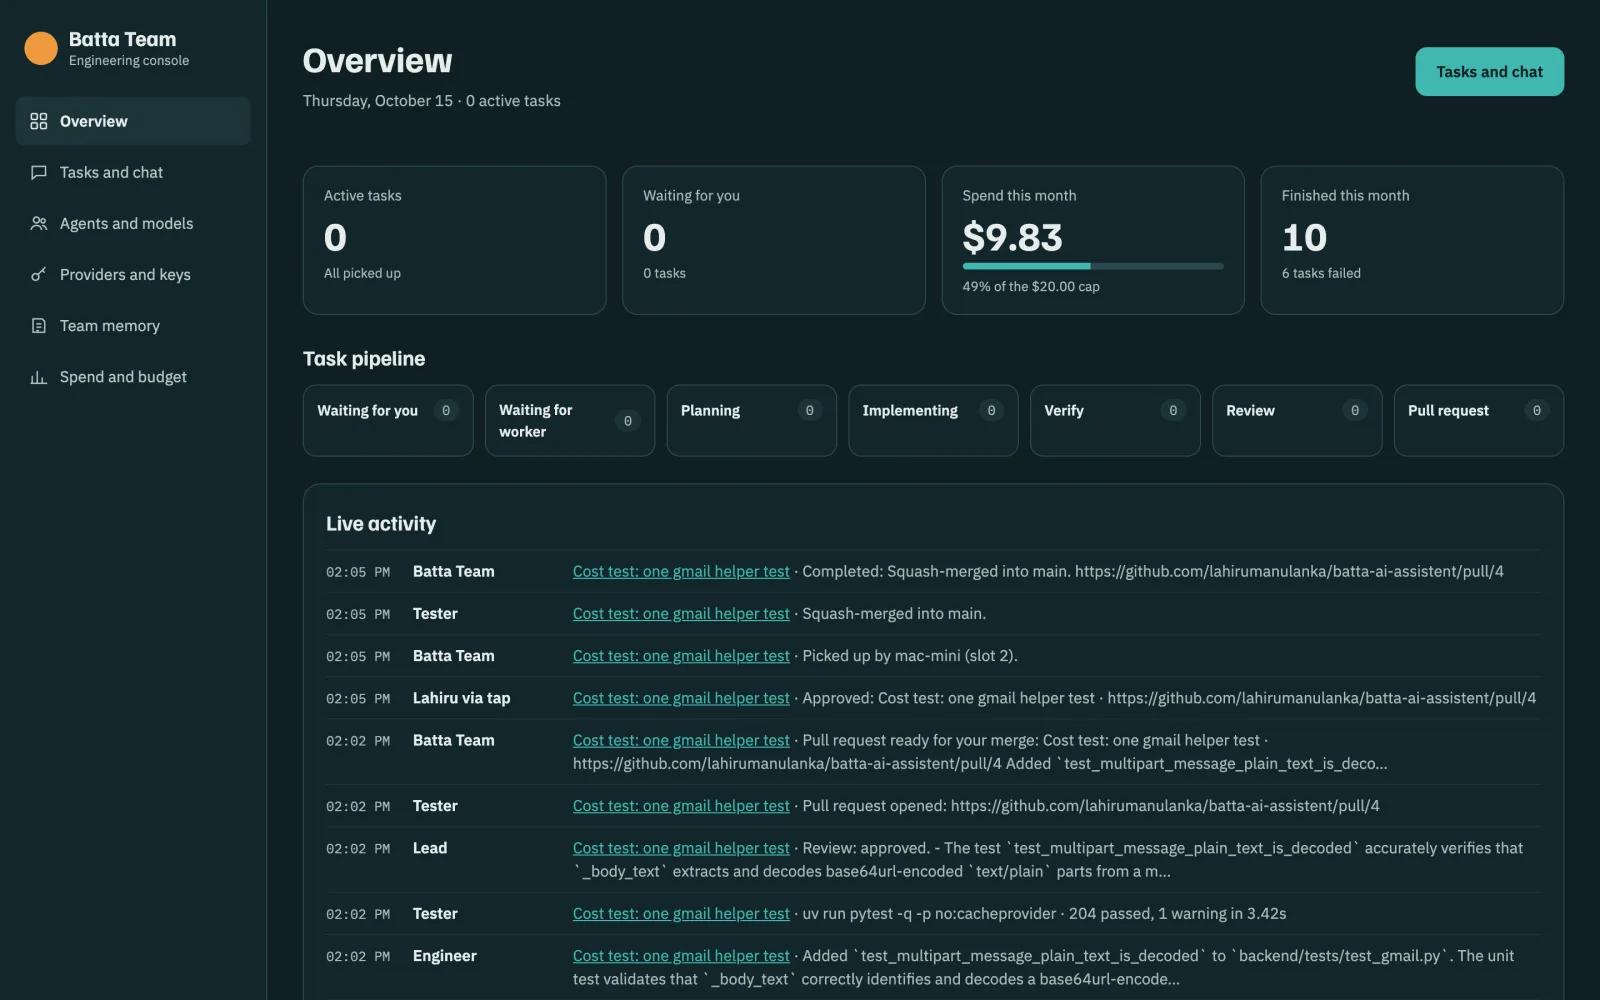1600x1000 pixels.
Task: Open the Finished this month card
Action: click(1412, 240)
